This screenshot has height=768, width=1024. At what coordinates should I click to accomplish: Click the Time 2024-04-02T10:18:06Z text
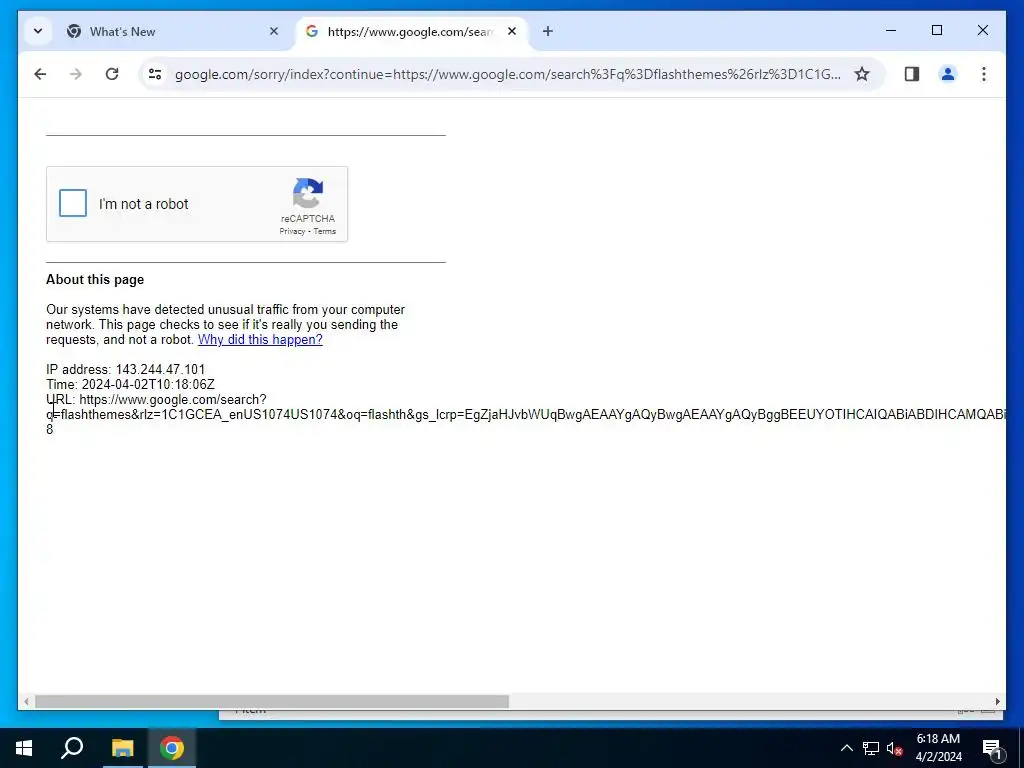click(130, 385)
